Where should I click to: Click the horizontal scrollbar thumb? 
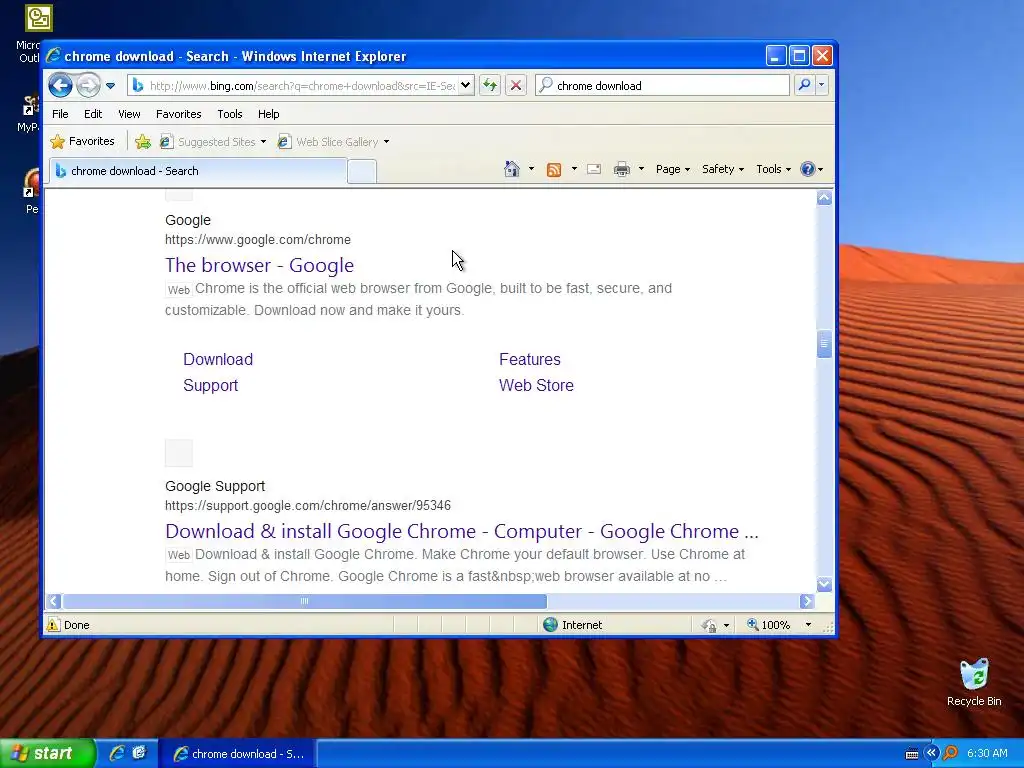304,601
